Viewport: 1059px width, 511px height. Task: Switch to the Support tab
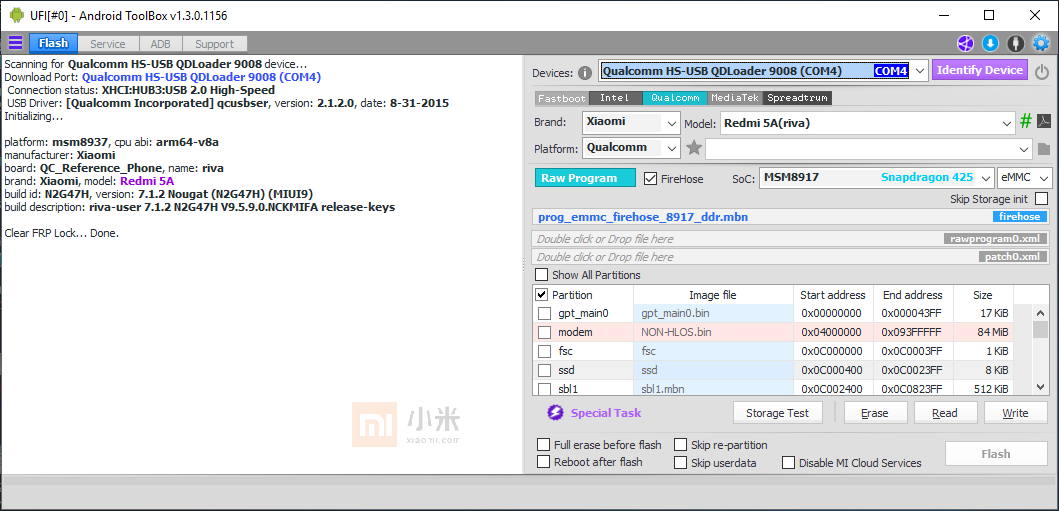pos(214,44)
